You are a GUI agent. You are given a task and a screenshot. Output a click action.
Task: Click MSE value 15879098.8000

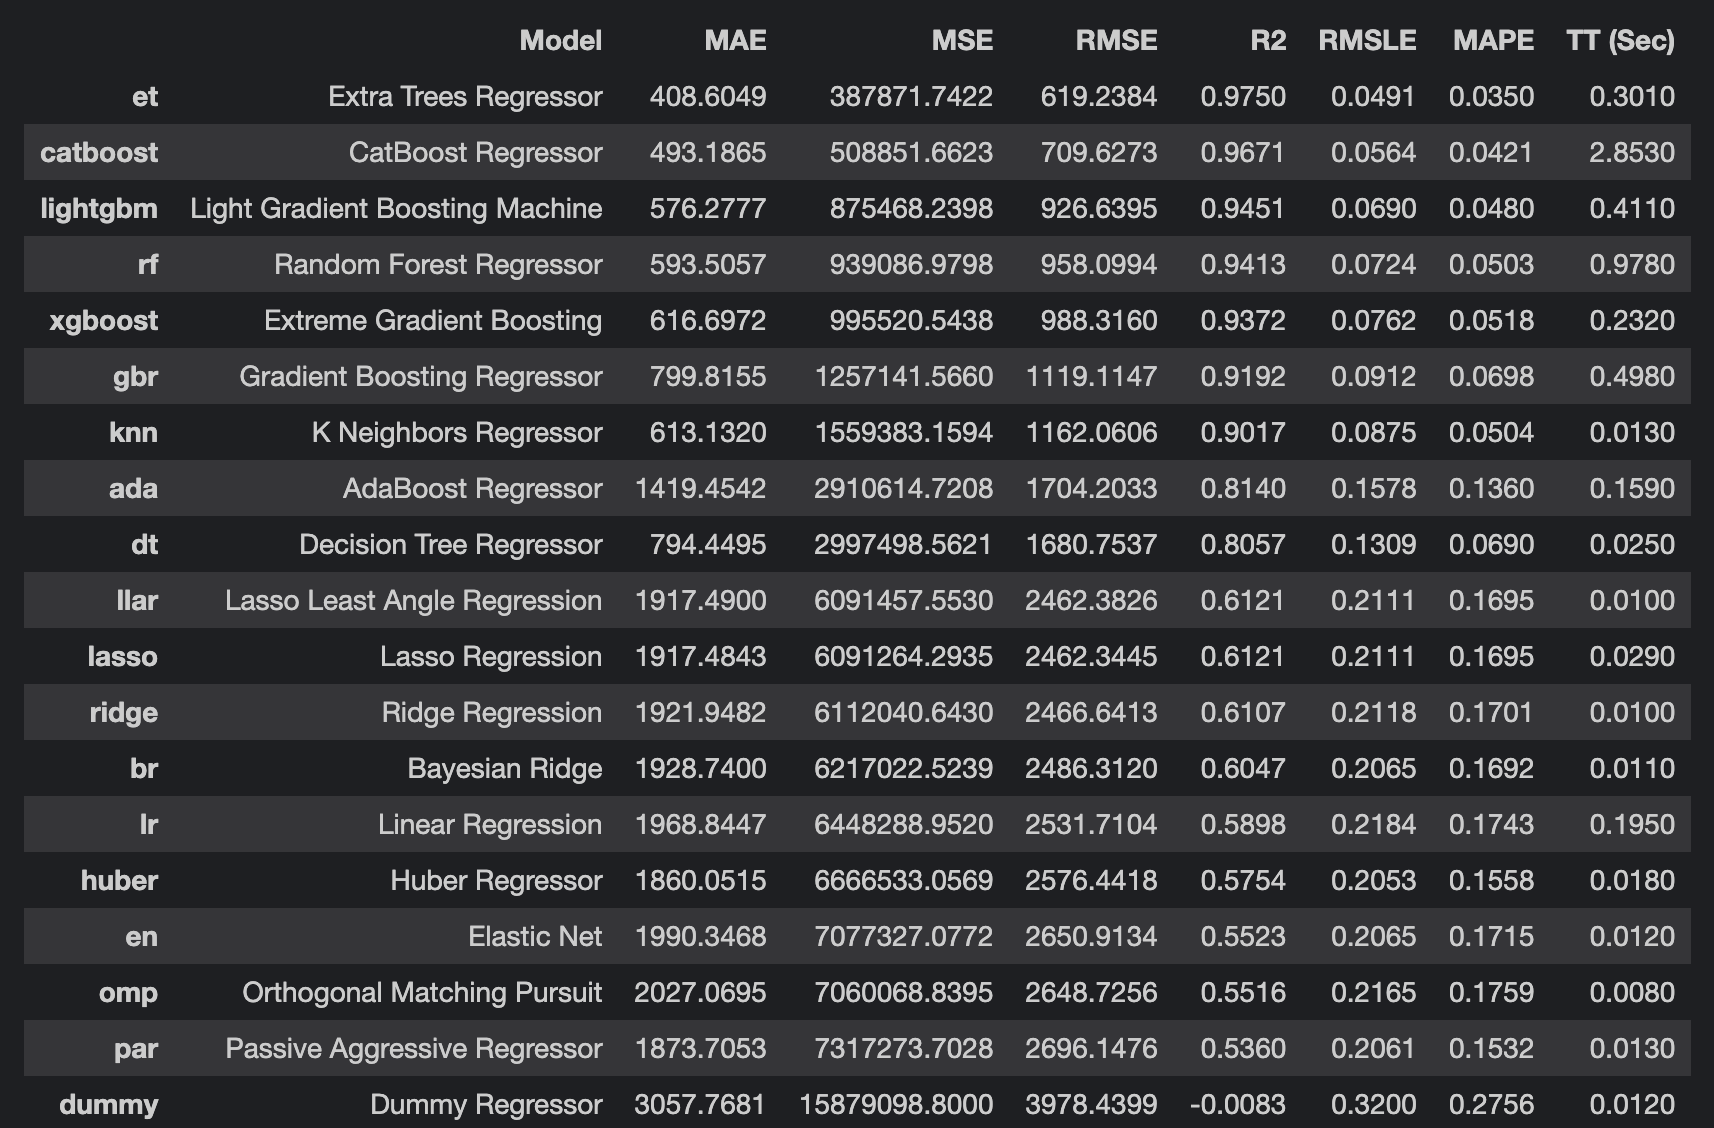896,1104
